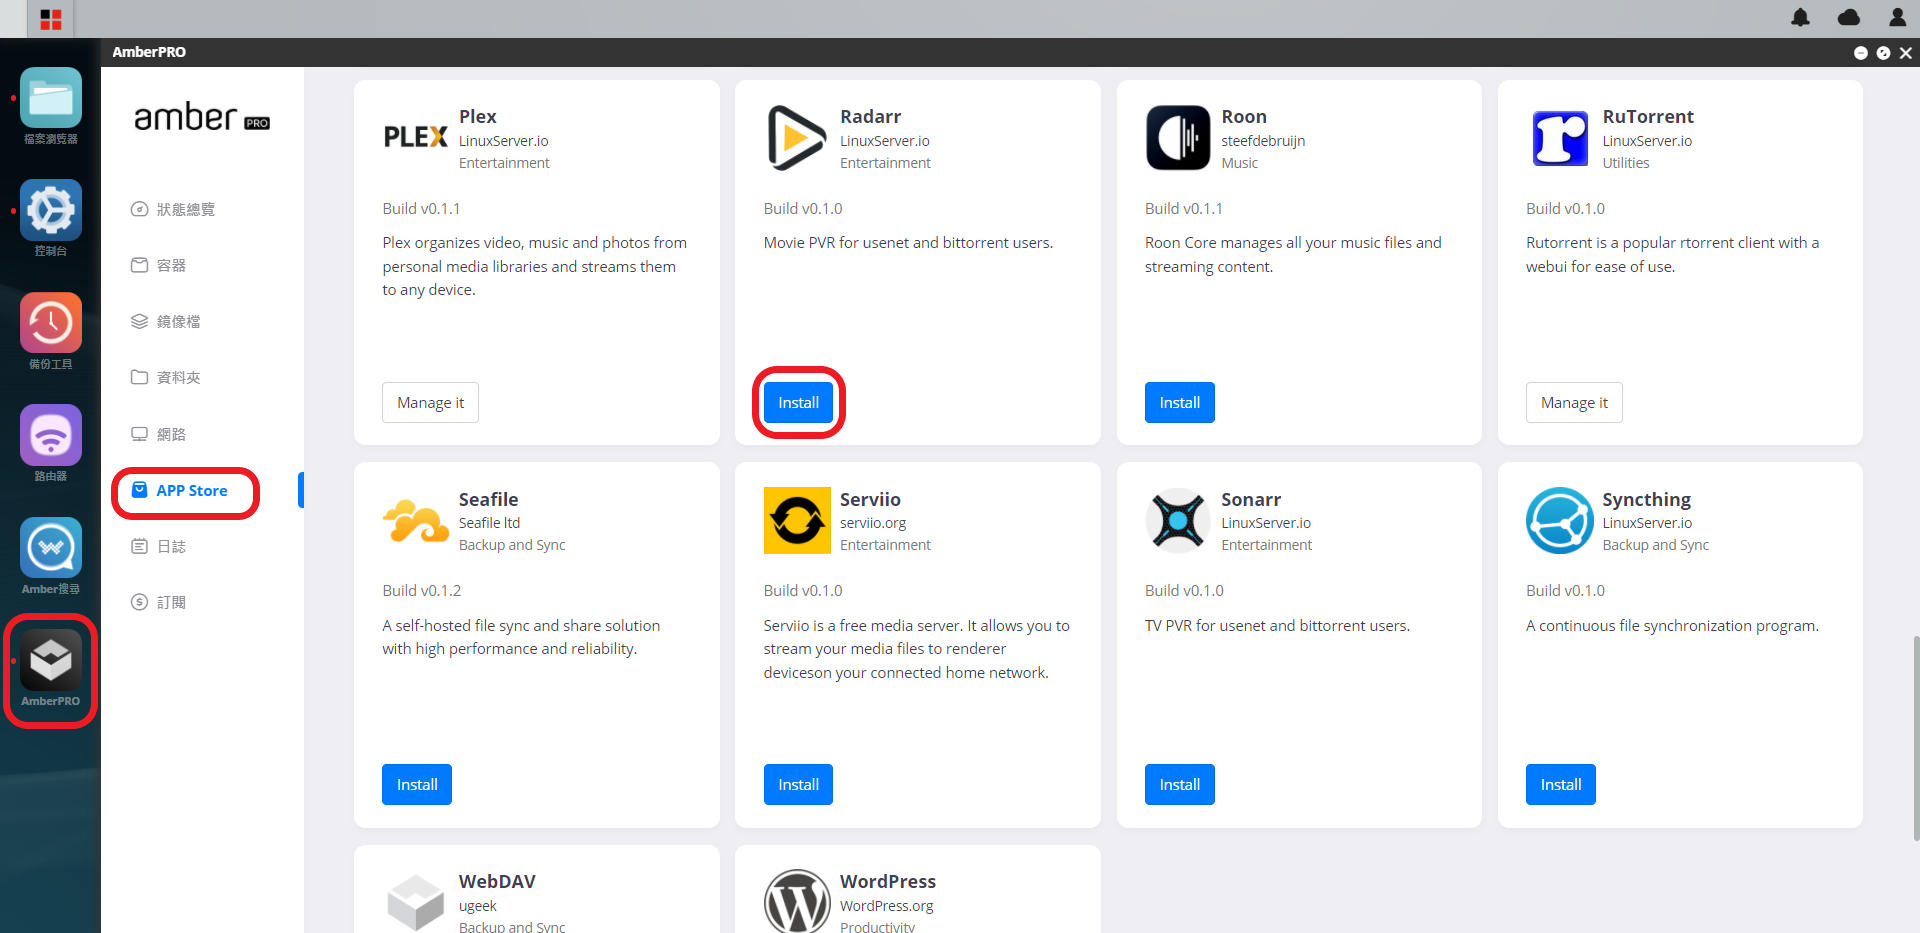Minimize the AmberPRO window
The width and height of the screenshot is (1920, 933).
1860,53
